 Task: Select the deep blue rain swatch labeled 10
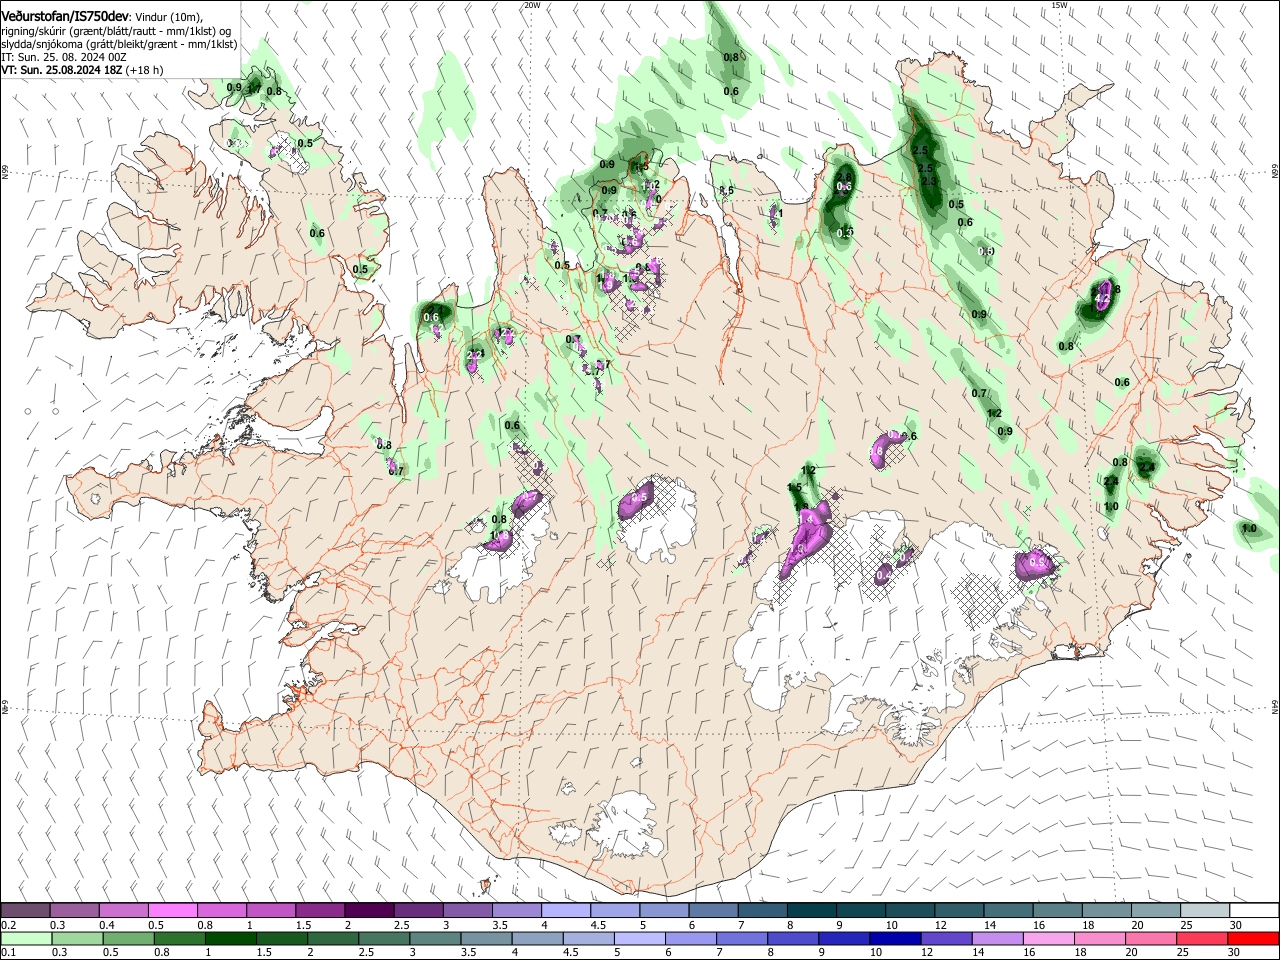tap(896, 938)
